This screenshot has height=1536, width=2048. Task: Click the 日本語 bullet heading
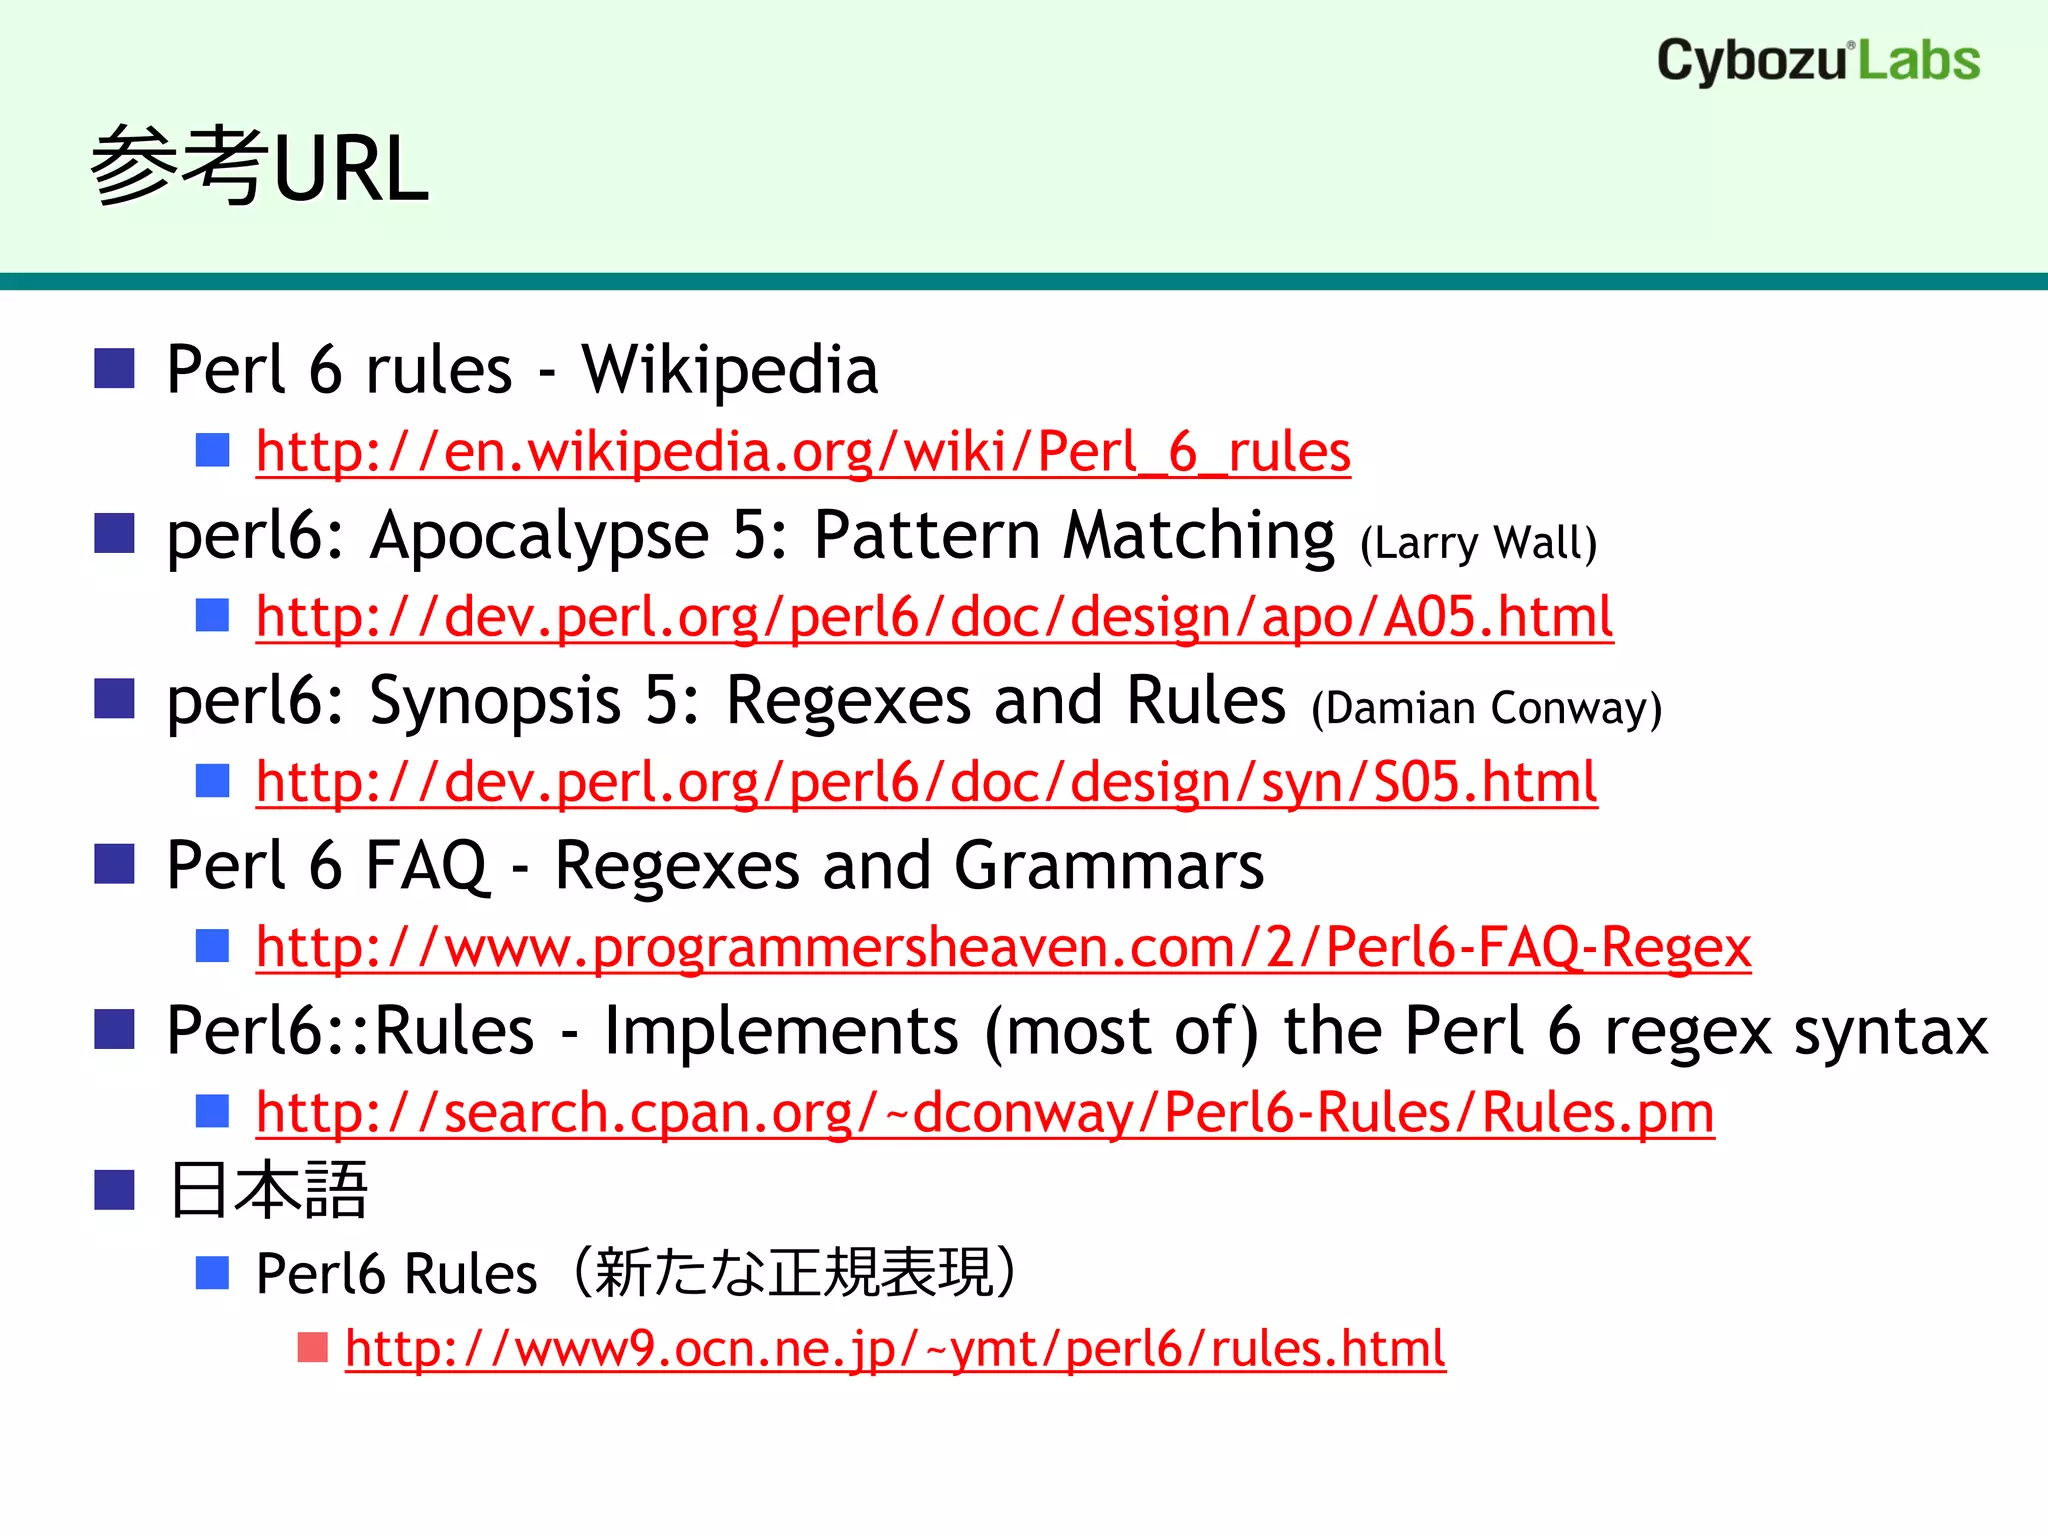[x=268, y=1190]
